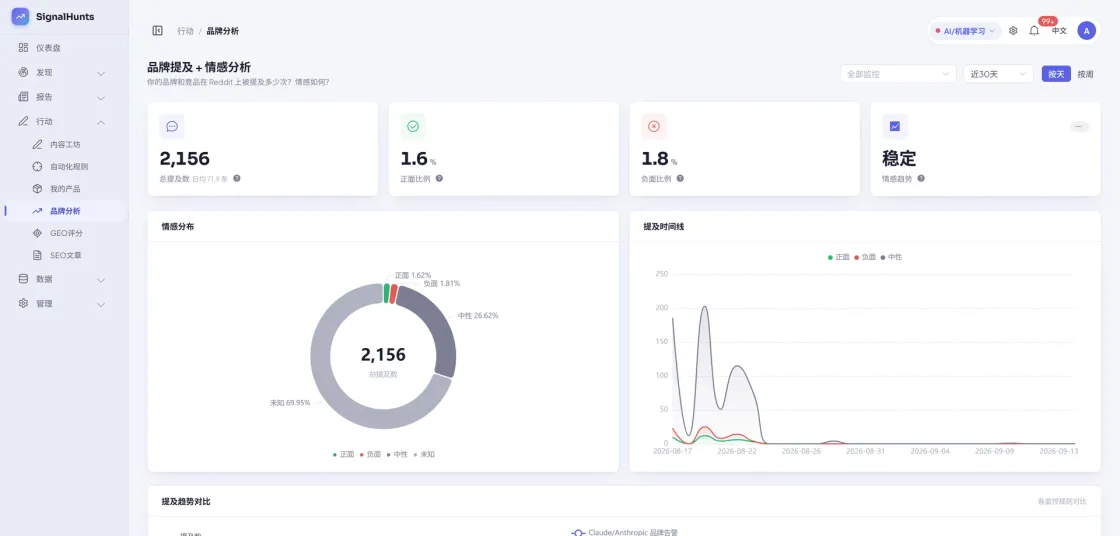
Task: Click red X icon on negative card
Action: click(x=654, y=126)
